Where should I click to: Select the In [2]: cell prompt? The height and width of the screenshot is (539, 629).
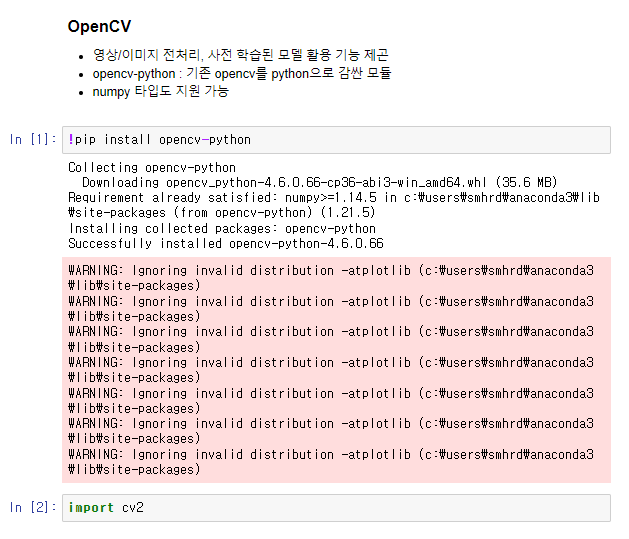point(33,507)
